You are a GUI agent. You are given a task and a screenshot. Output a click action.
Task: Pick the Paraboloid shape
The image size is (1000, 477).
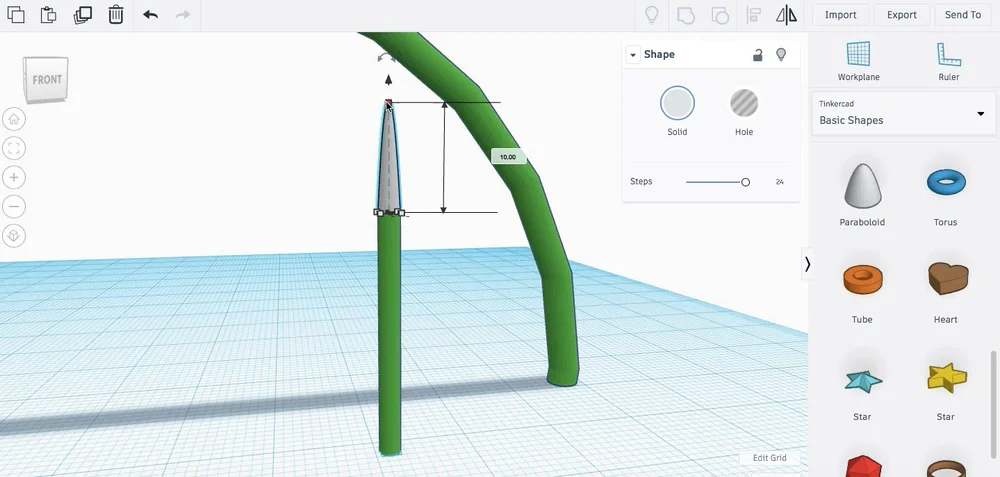862,186
